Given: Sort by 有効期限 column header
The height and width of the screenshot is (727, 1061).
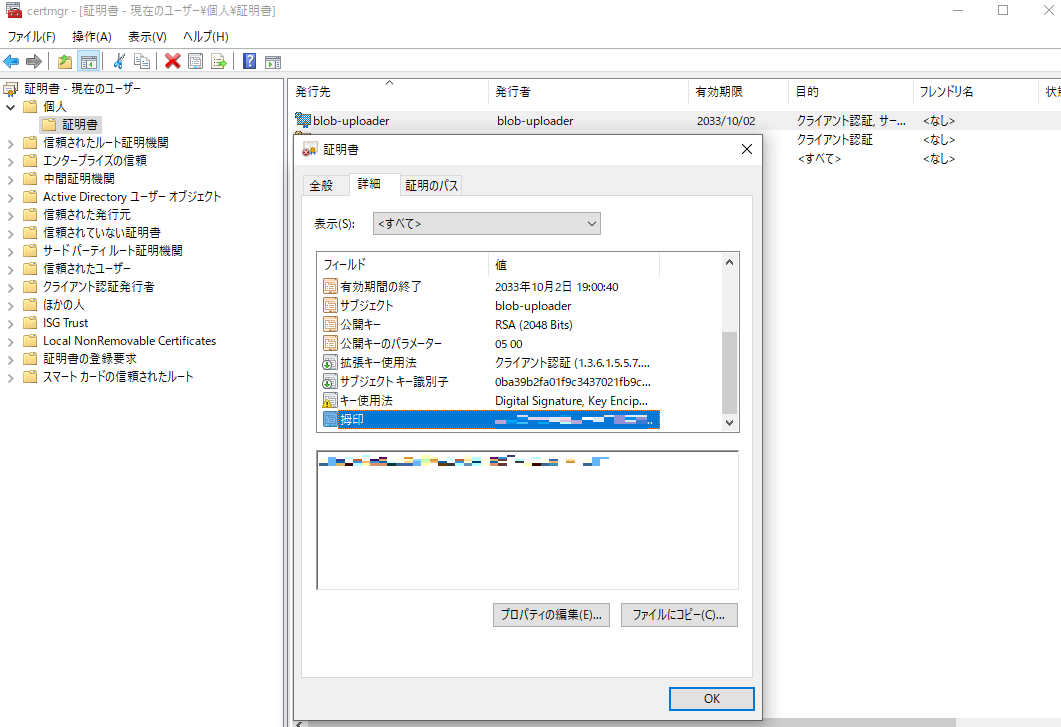Looking at the screenshot, I should point(738,91).
